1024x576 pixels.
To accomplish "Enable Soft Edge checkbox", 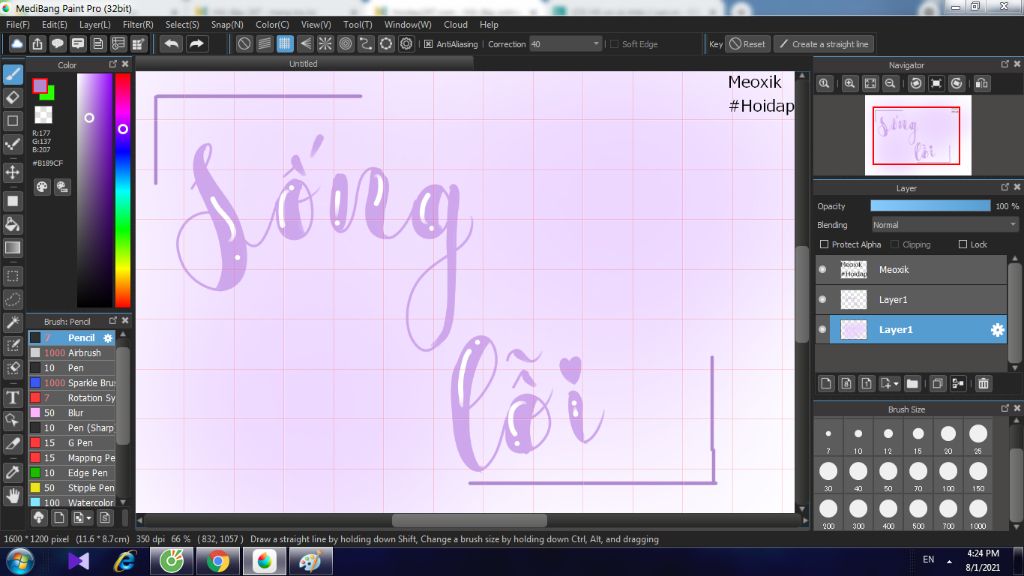I will [x=614, y=44].
